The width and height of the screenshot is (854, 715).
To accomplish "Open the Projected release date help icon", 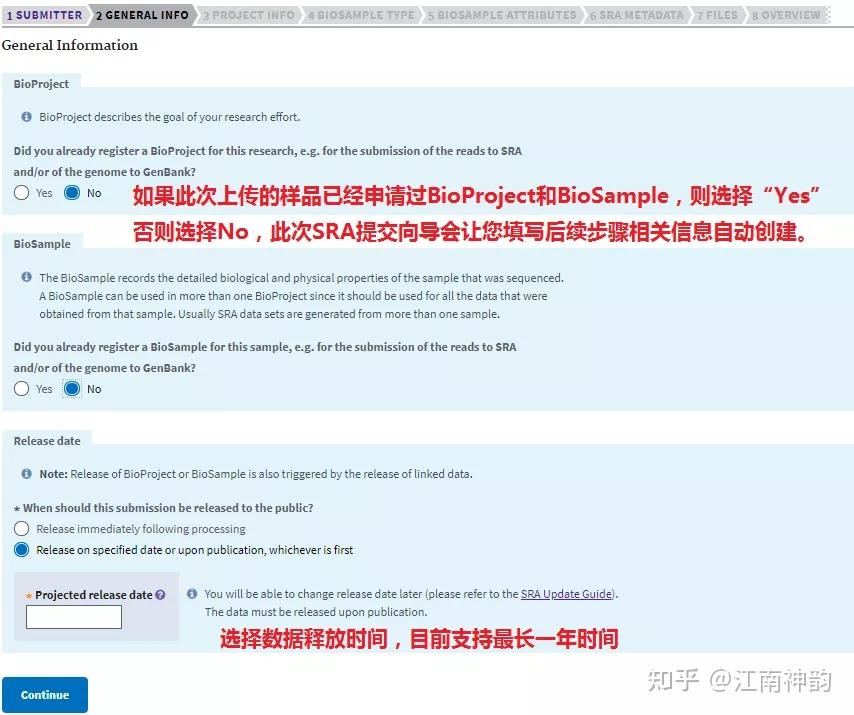I will click(160, 594).
